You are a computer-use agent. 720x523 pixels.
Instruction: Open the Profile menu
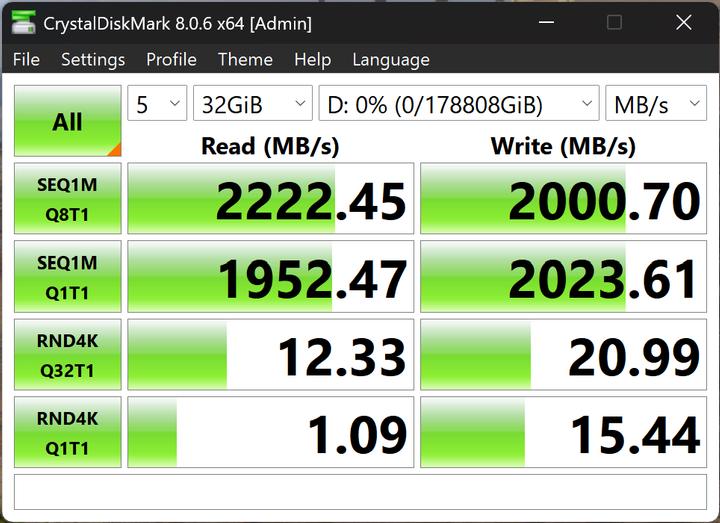tap(171, 59)
